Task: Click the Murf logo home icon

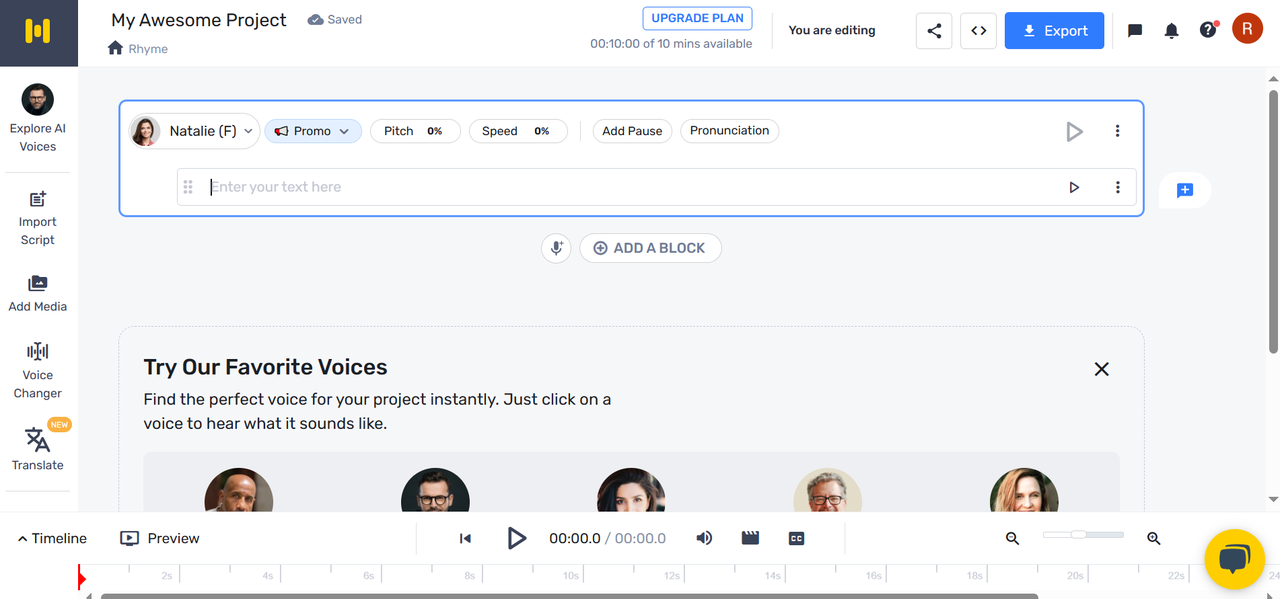Action: click(38, 32)
